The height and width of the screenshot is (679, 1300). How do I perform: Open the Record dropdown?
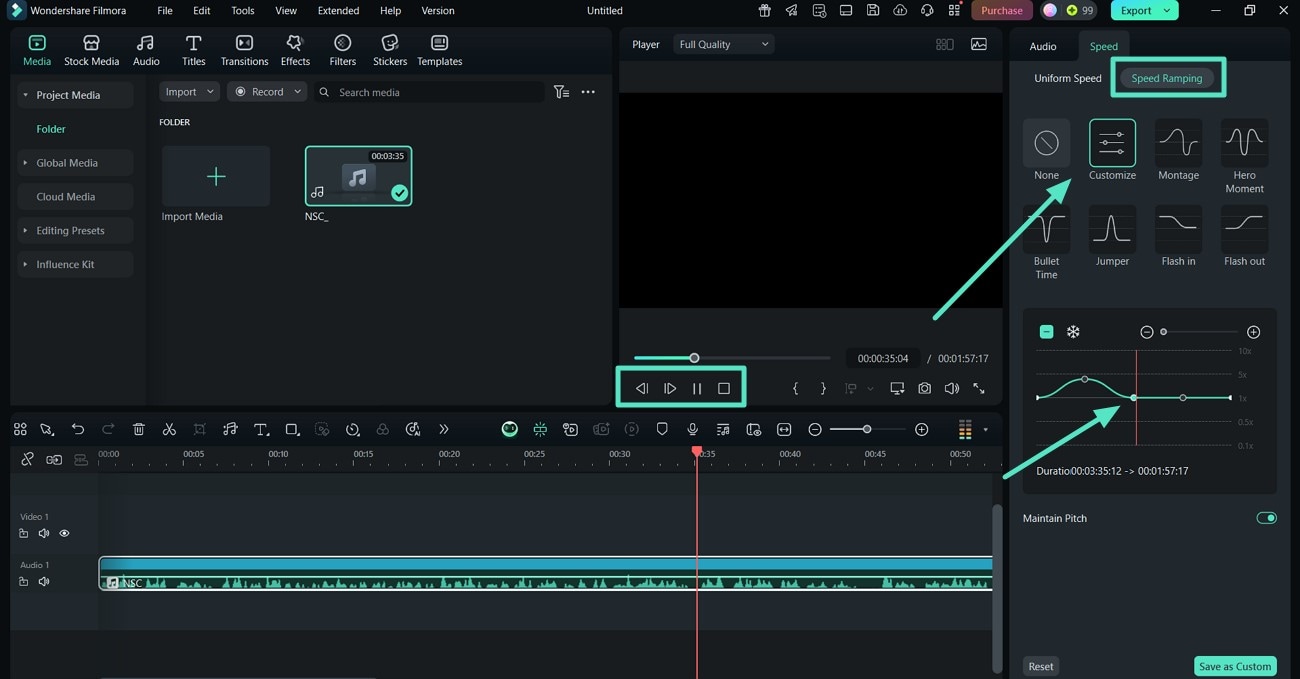267,92
